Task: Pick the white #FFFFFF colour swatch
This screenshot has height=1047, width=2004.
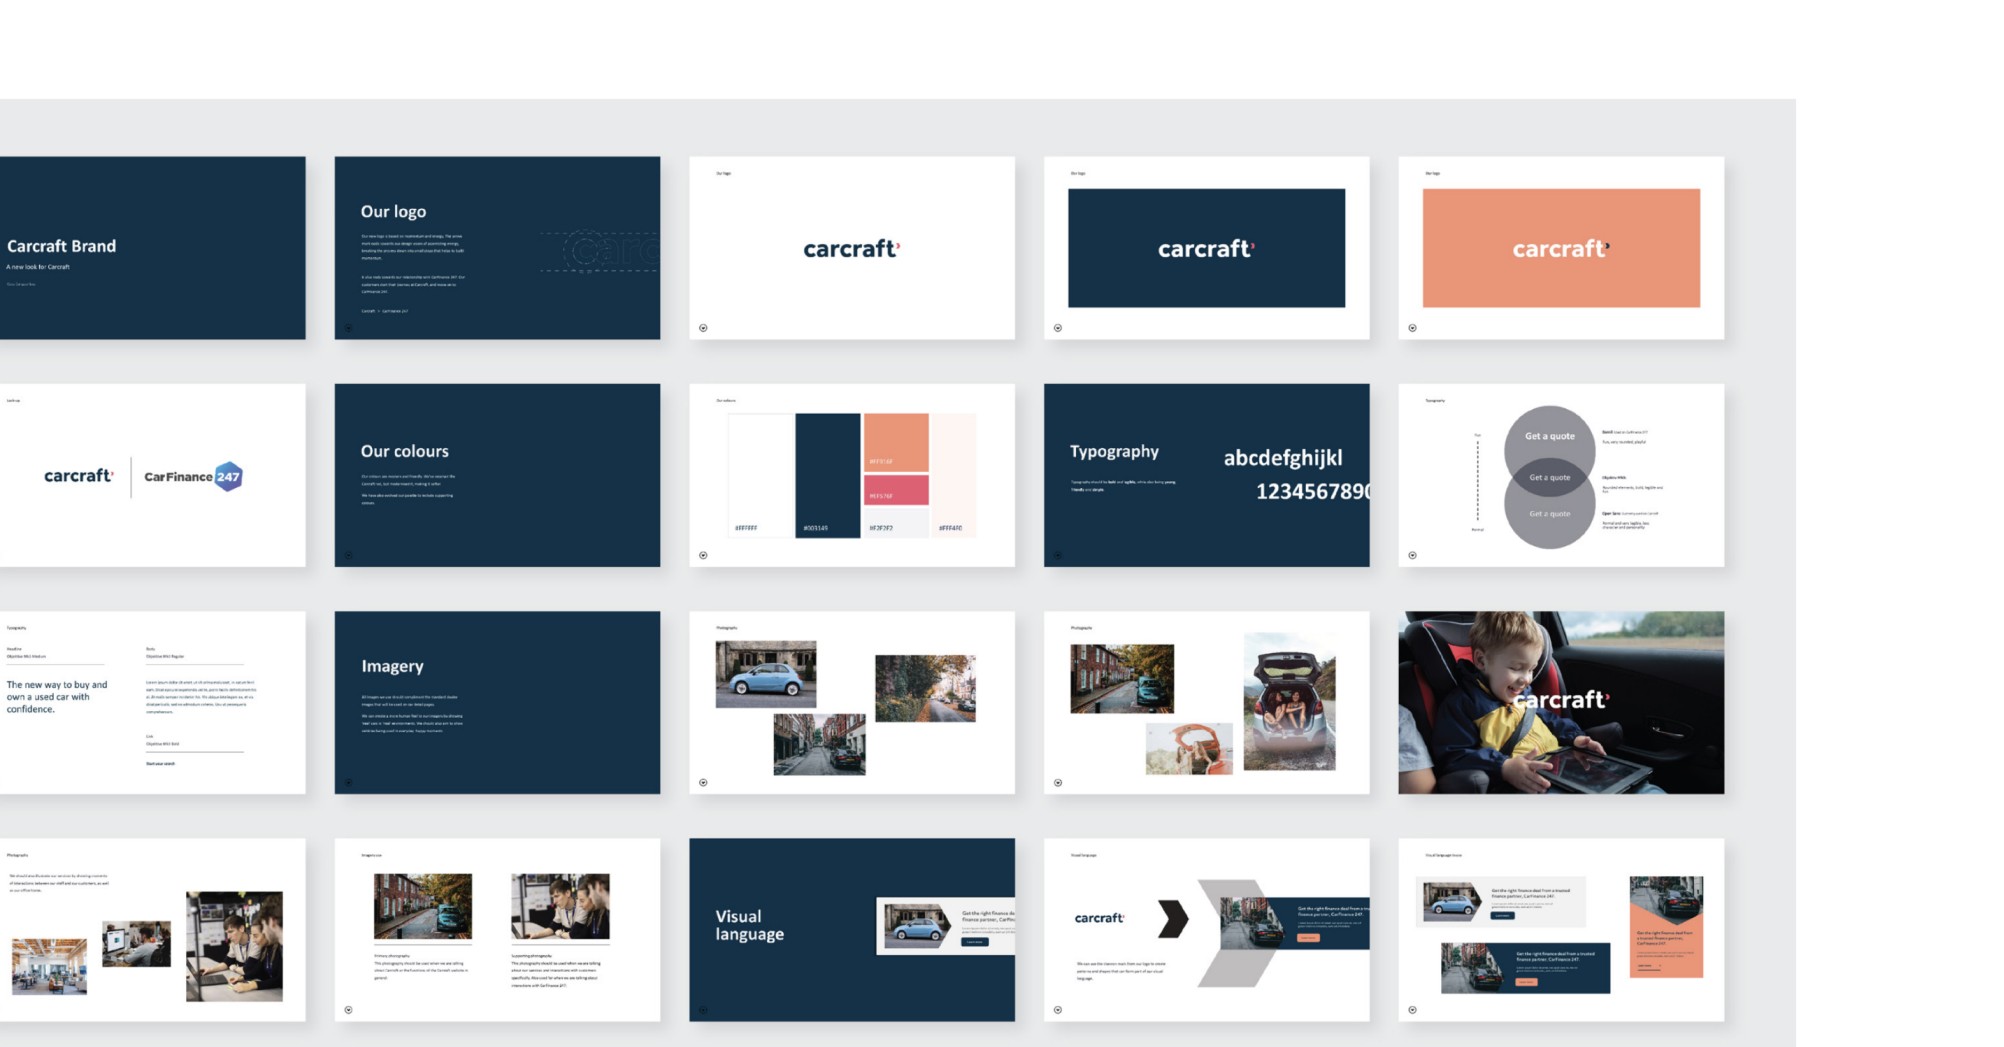Action: [760, 475]
